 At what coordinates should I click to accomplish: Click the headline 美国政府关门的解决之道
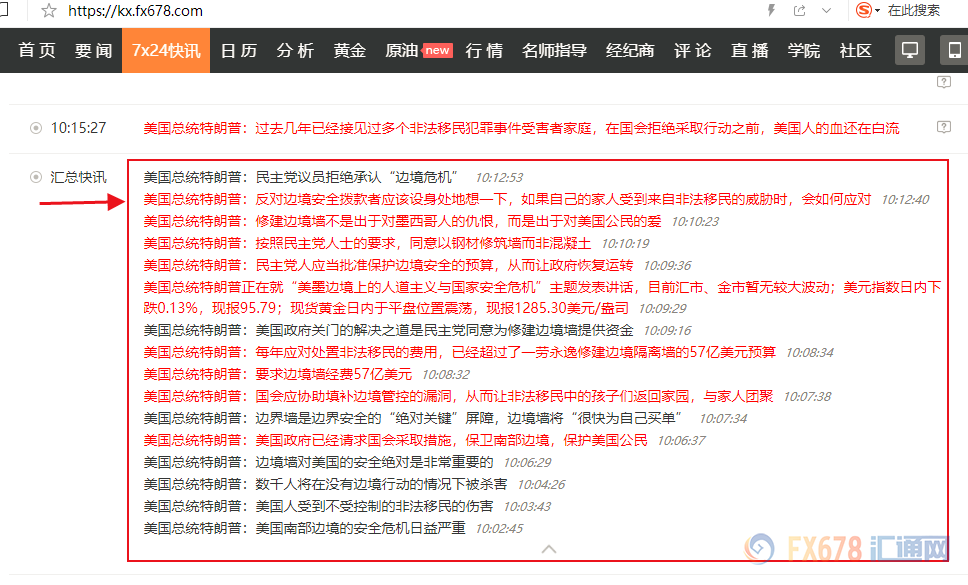[388, 330]
